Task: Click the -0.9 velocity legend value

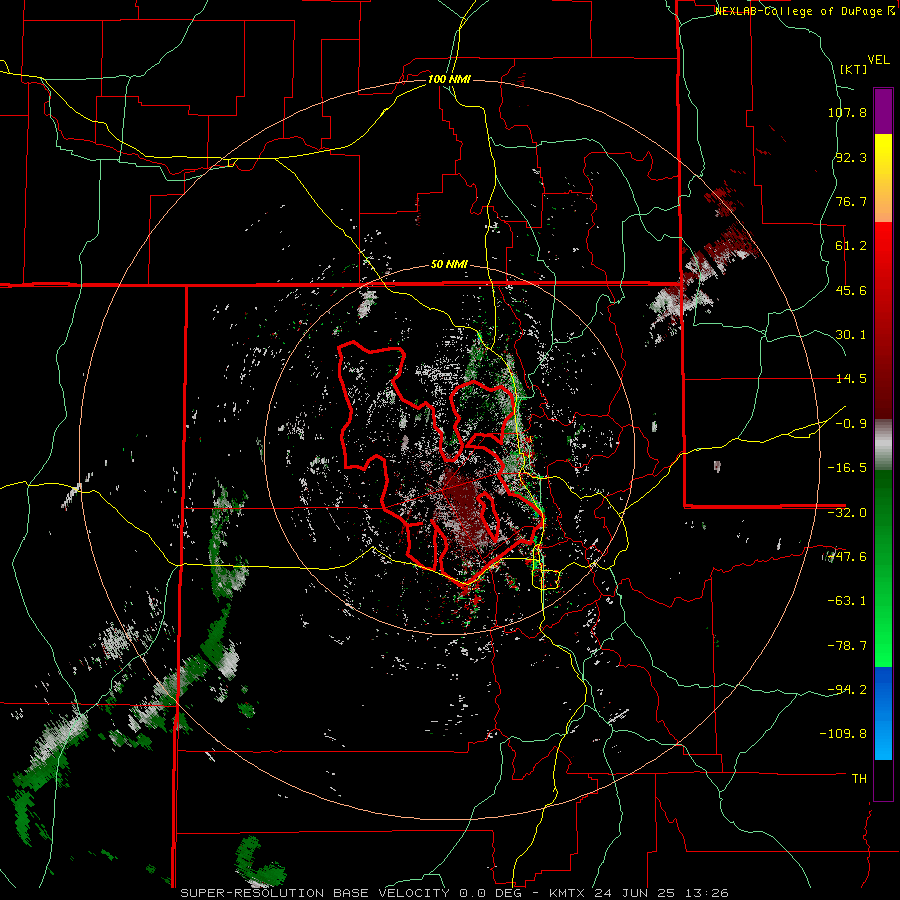Action: 851,424
